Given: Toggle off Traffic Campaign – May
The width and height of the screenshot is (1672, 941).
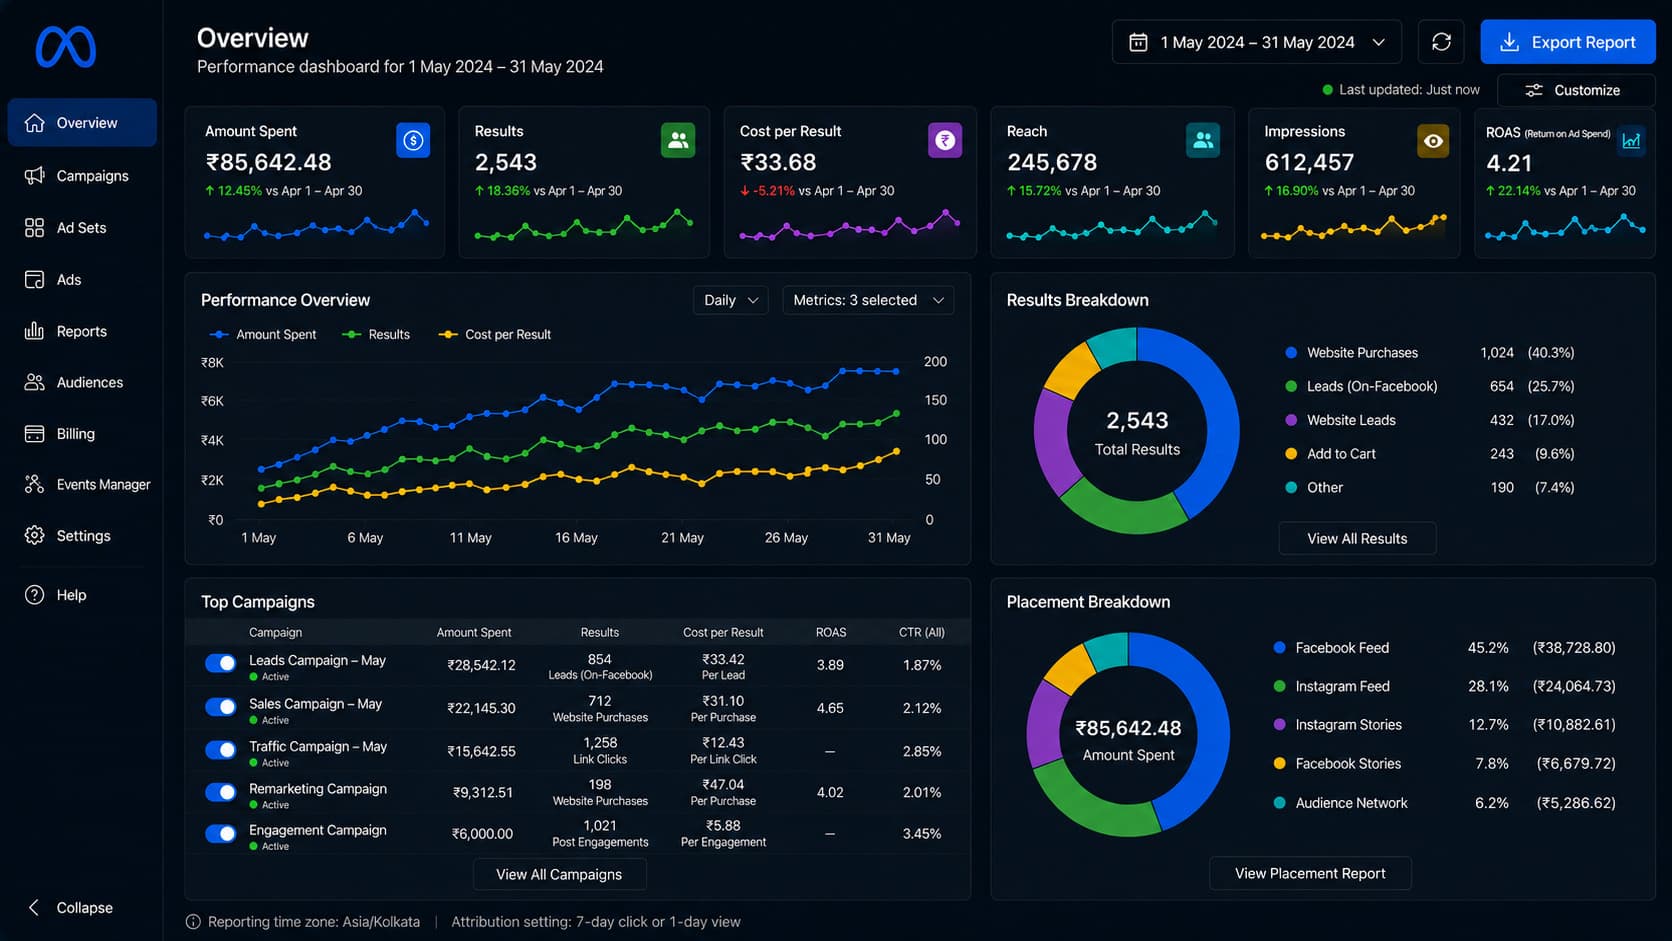Looking at the screenshot, I should pos(220,750).
